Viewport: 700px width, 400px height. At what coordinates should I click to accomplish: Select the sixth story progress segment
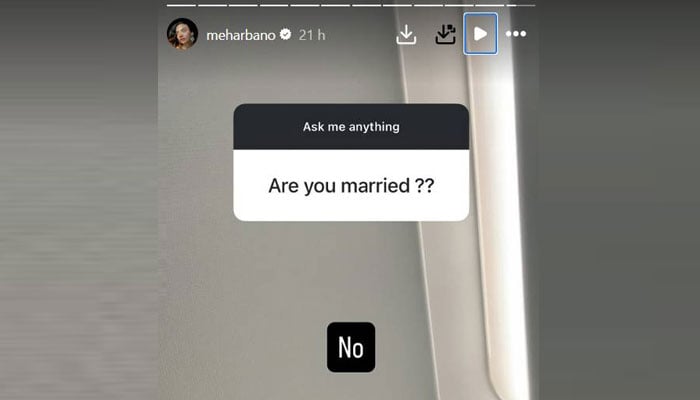click(336, 5)
